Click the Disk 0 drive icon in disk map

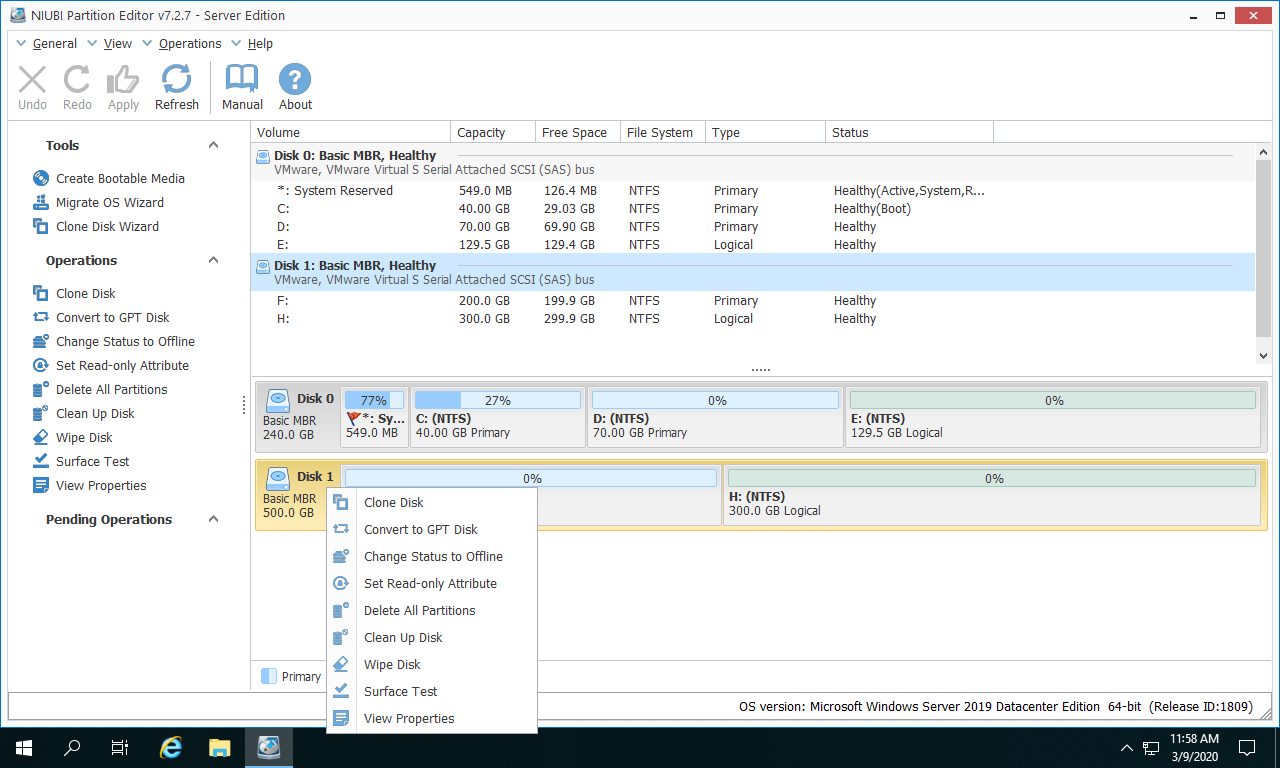click(279, 399)
